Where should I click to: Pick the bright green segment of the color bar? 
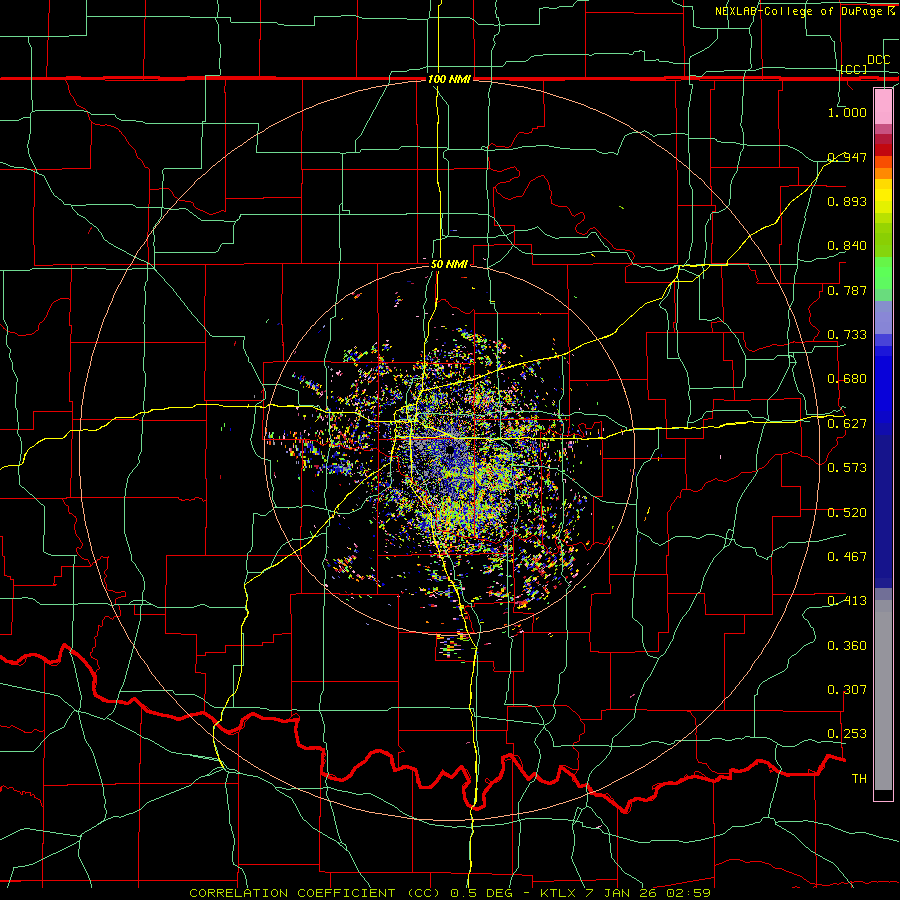tap(883, 273)
